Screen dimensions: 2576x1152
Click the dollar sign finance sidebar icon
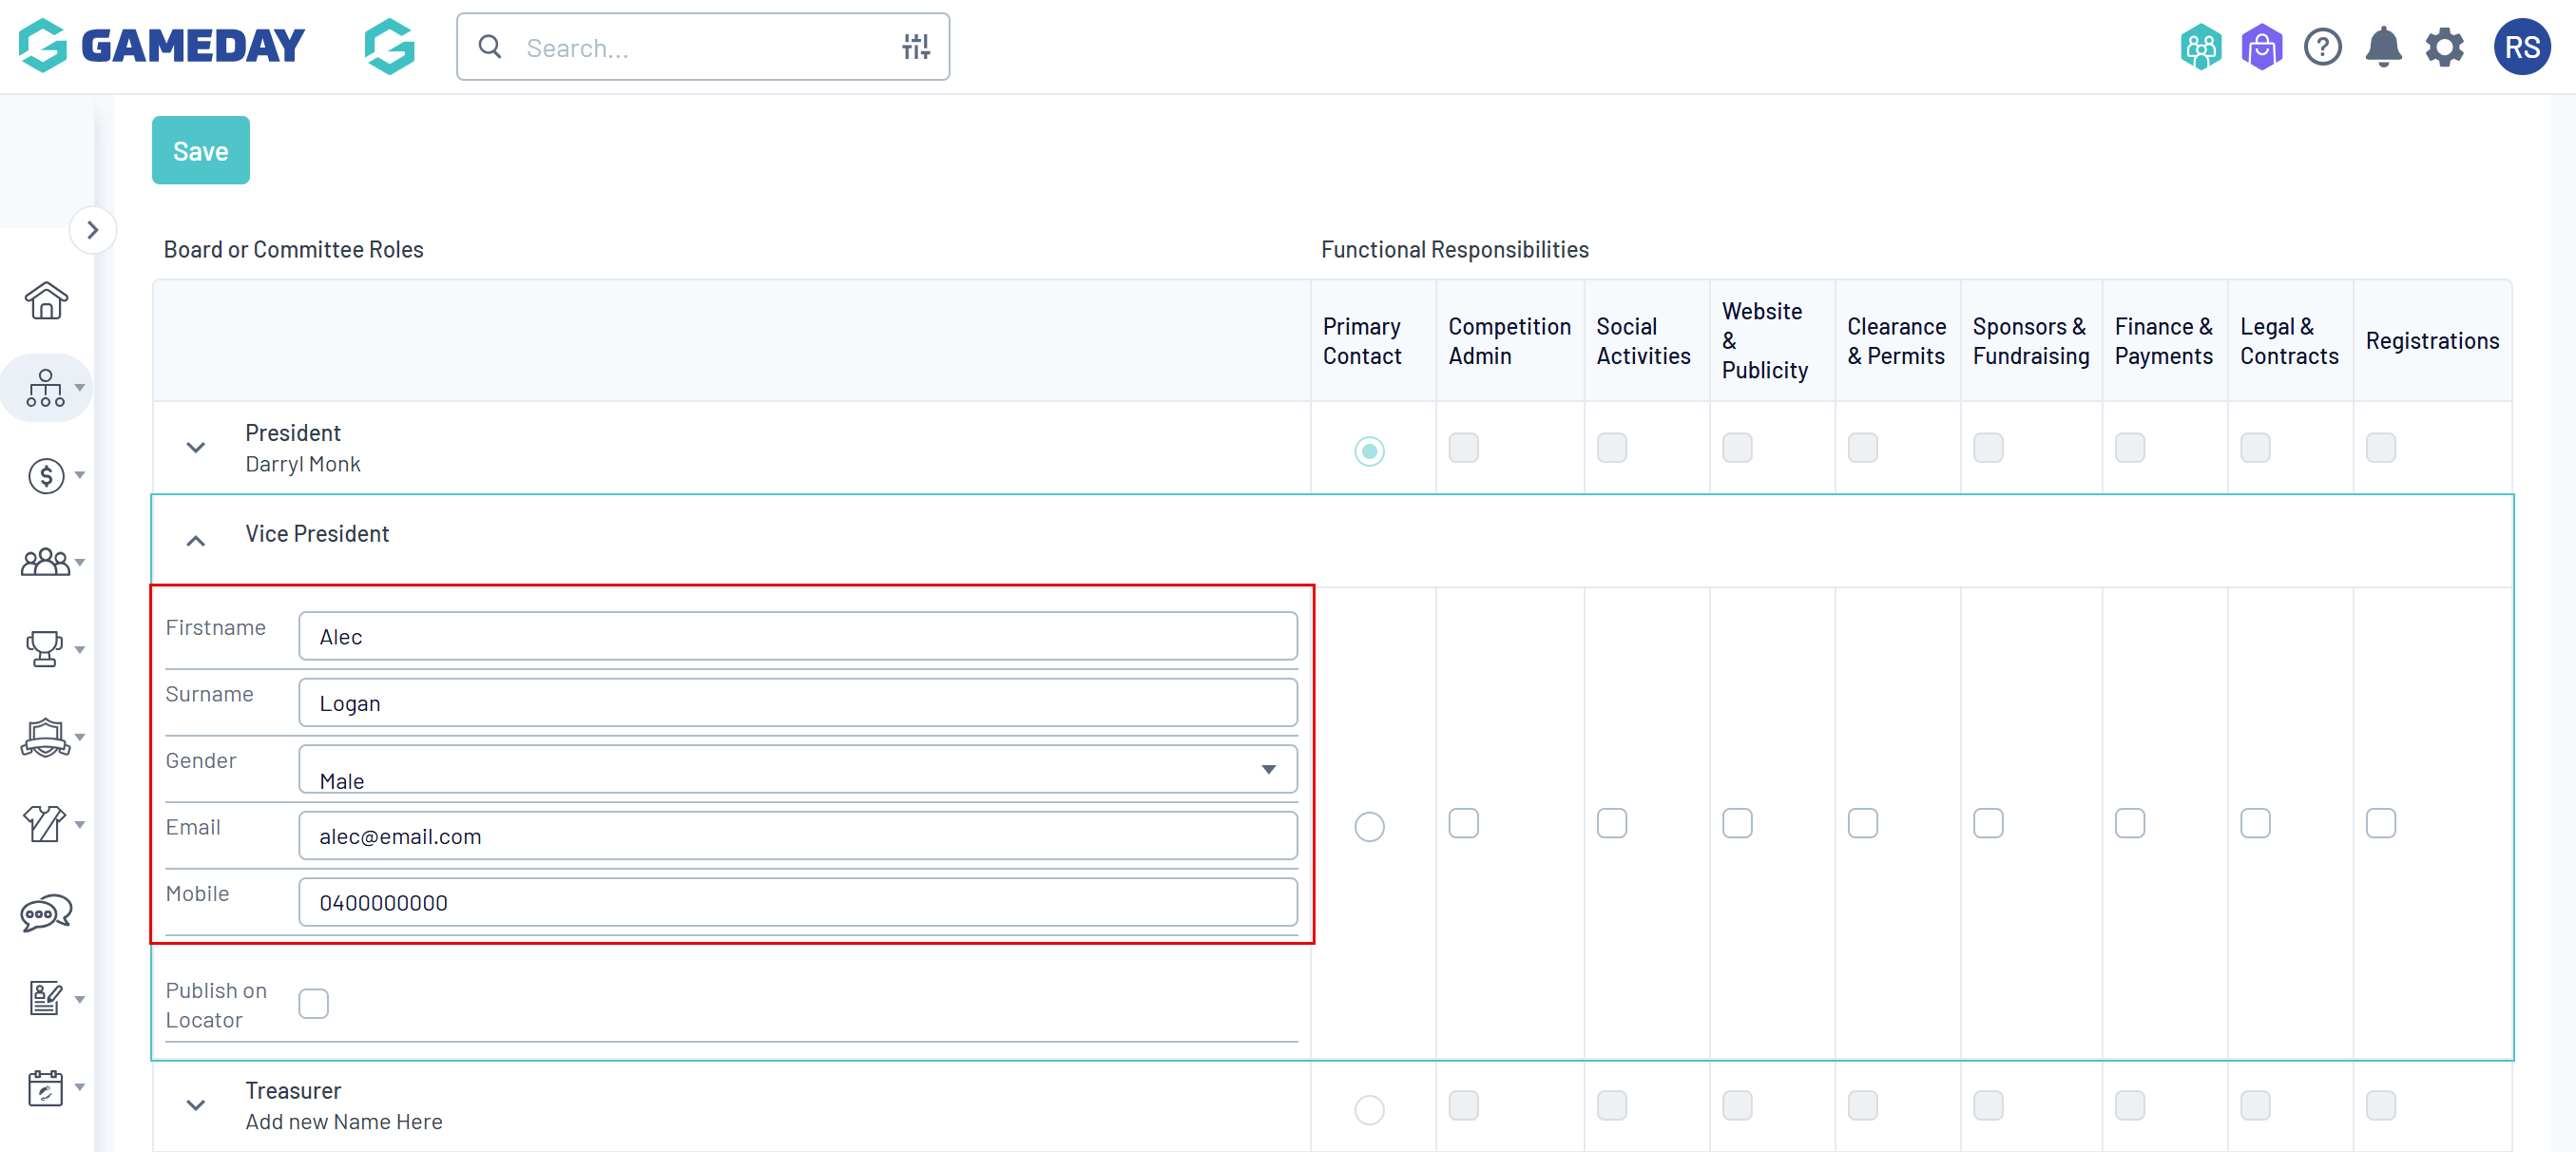click(46, 475)
